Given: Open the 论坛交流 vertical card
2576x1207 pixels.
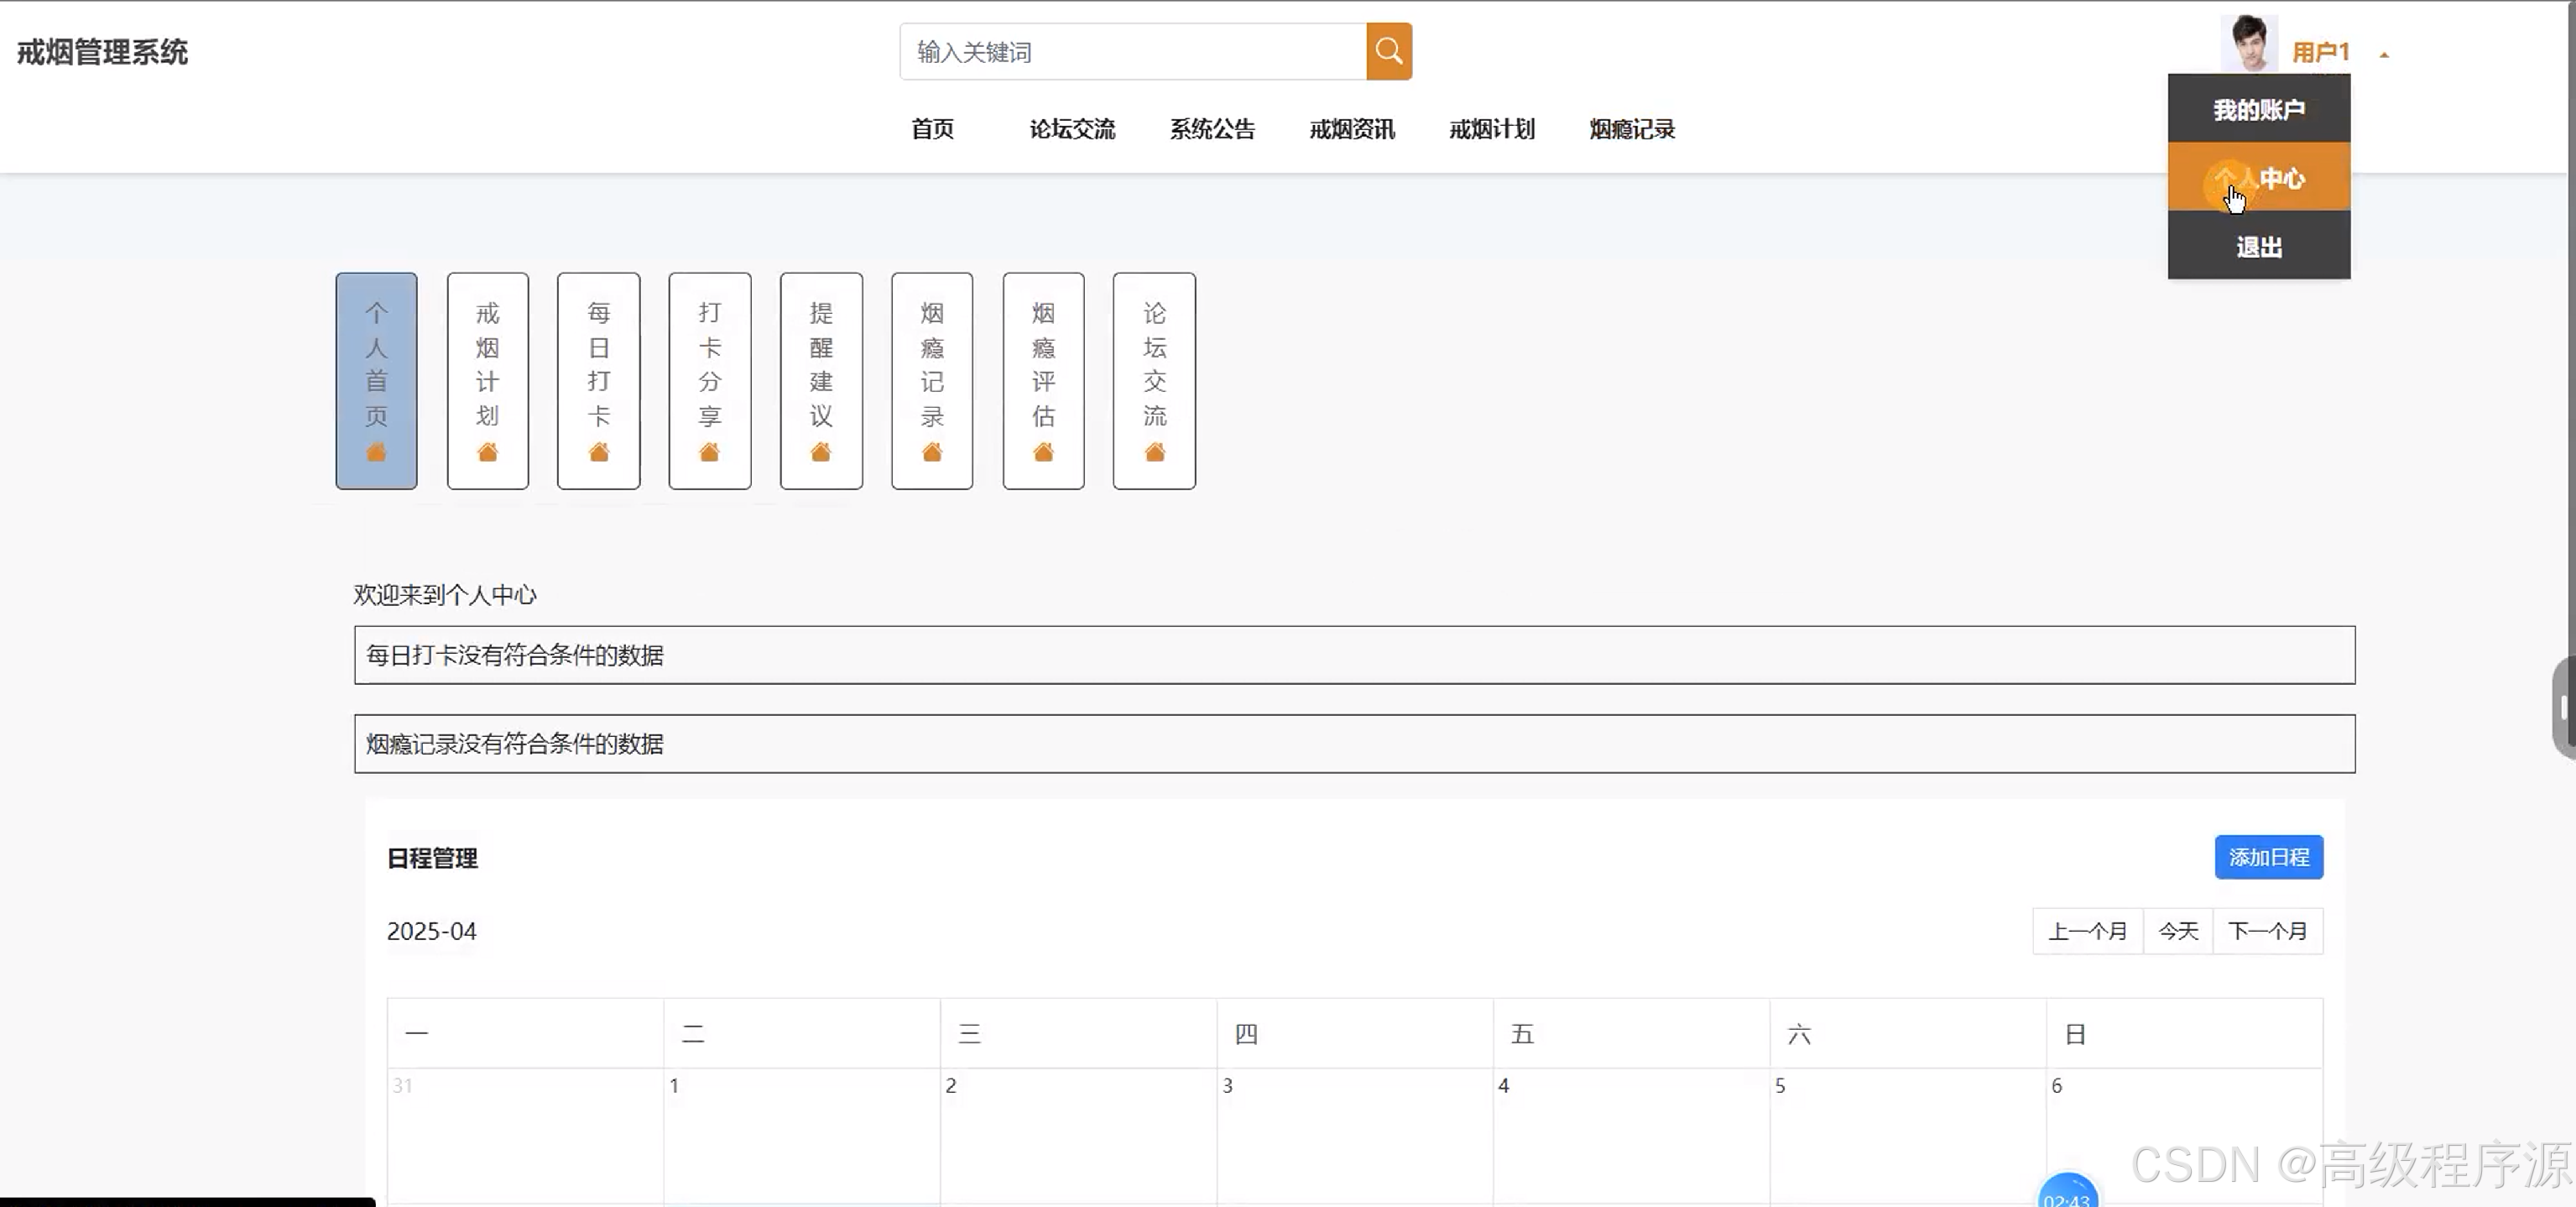Looking at the screenshot, I should (x=1154, y=380).
